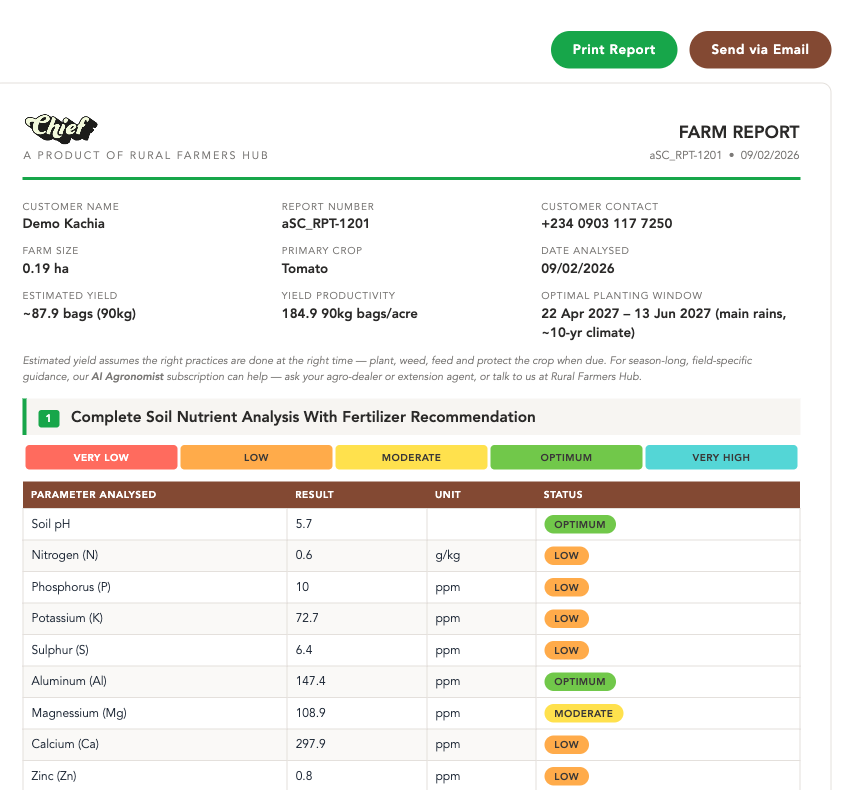
Task: Click the Calcium (Ca) row label
Action: pyautogui.click(x=65, y=744)
